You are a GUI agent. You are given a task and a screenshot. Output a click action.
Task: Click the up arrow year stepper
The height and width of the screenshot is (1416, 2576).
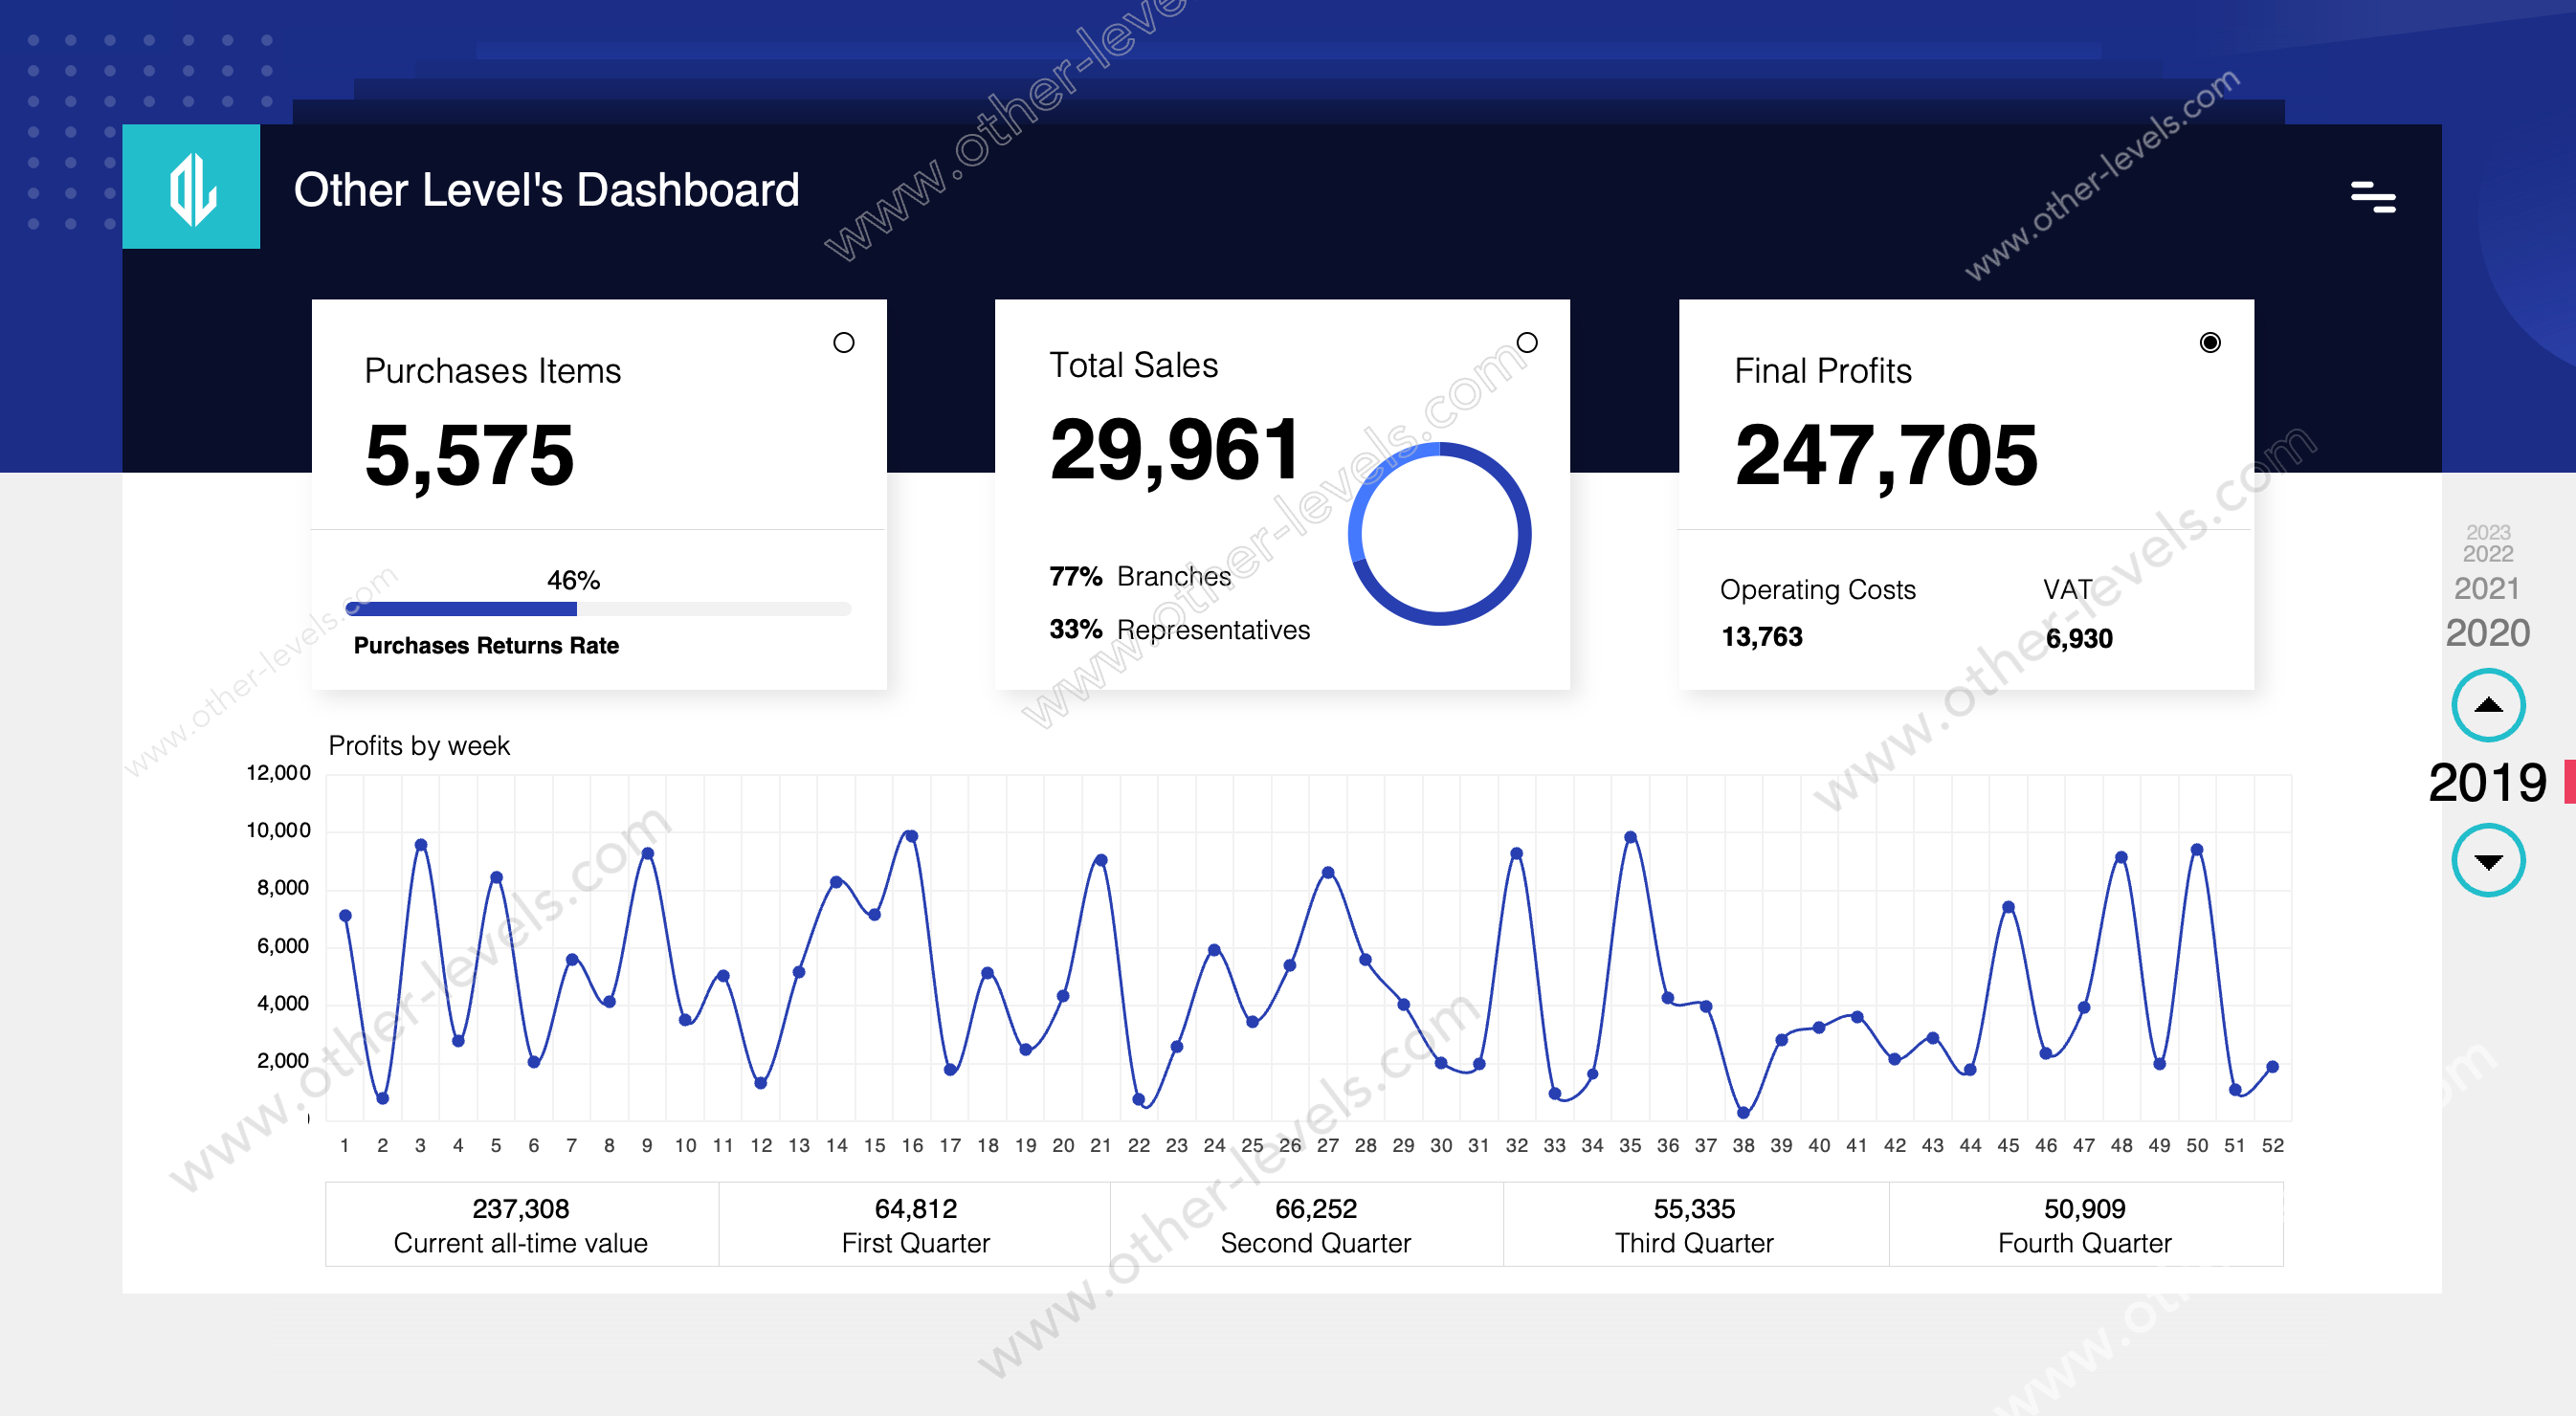tap(2487, 705)
